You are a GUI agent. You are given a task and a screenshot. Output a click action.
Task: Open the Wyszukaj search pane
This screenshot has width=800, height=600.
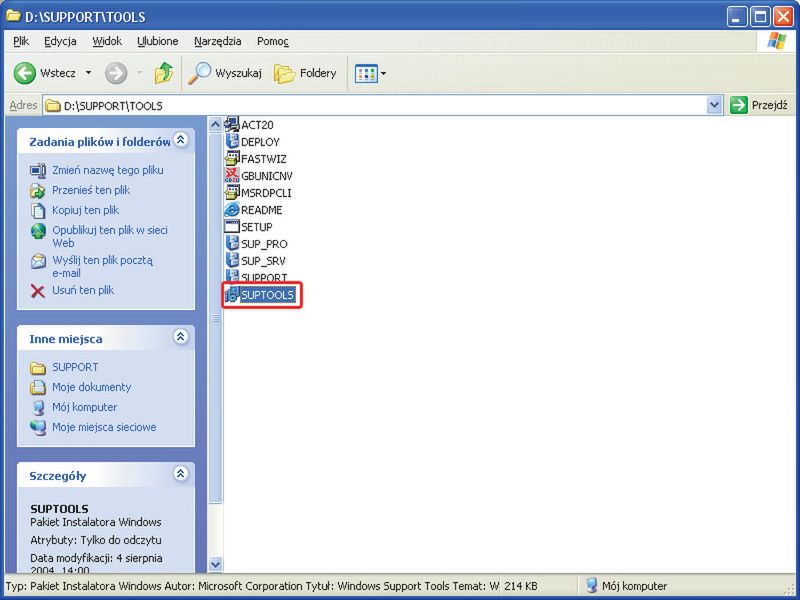(x=224, y=73)
